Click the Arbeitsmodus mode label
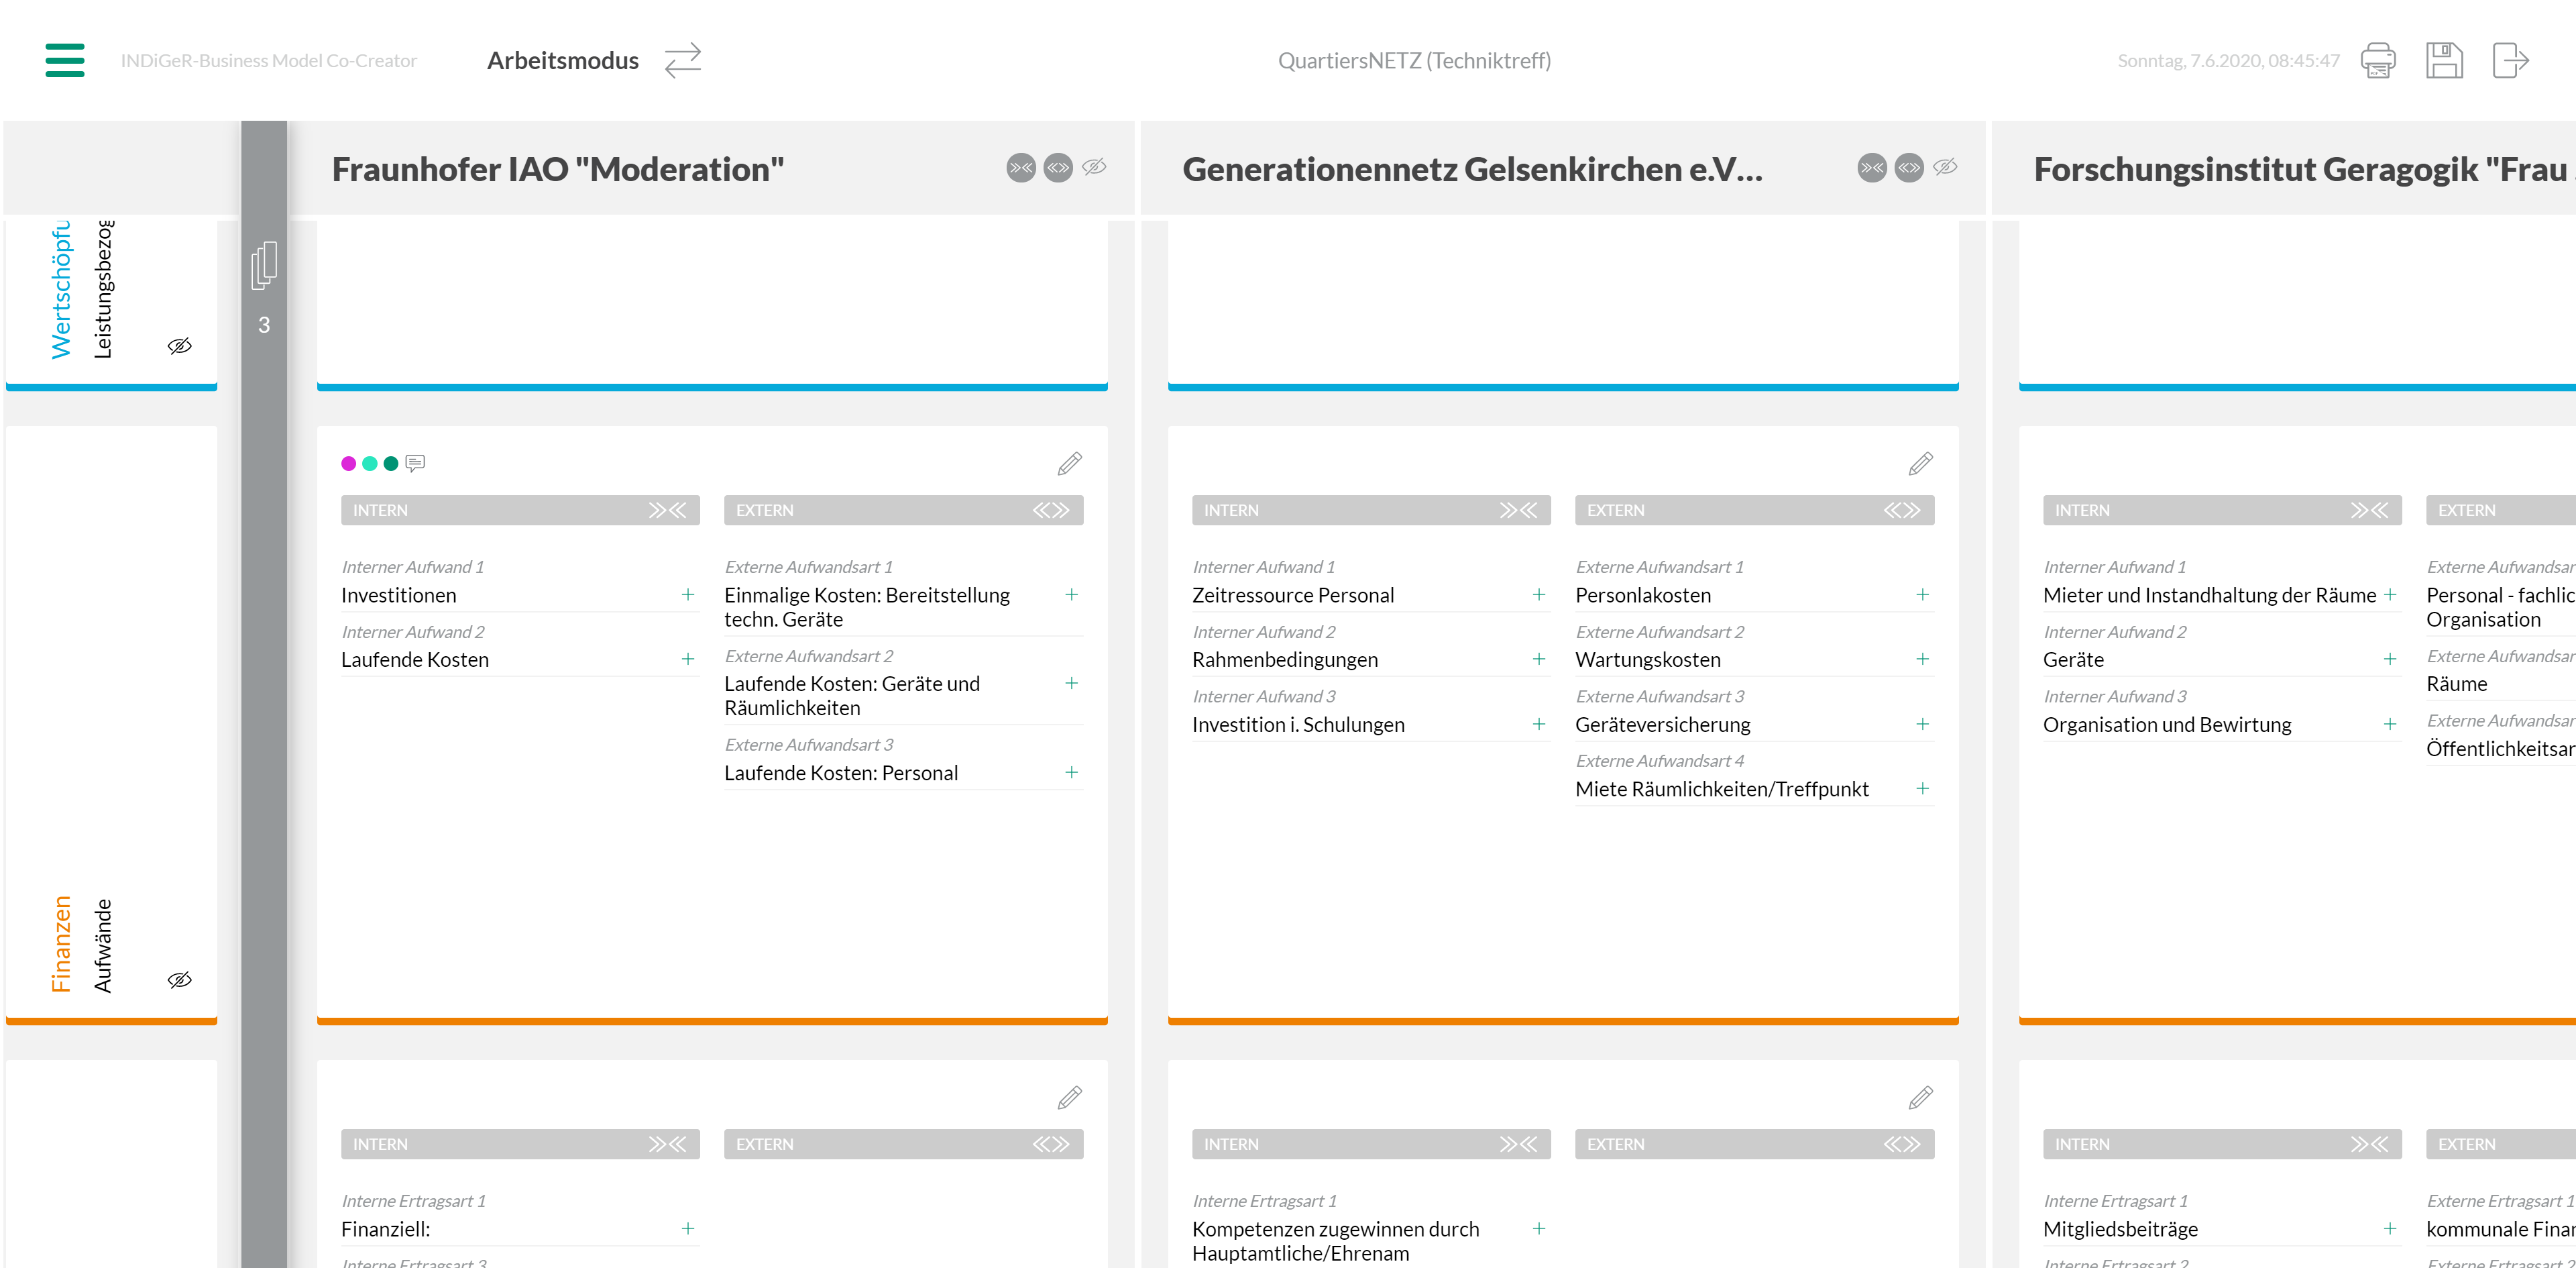This screenshot has width=2576, height=1268. point(563,60)
